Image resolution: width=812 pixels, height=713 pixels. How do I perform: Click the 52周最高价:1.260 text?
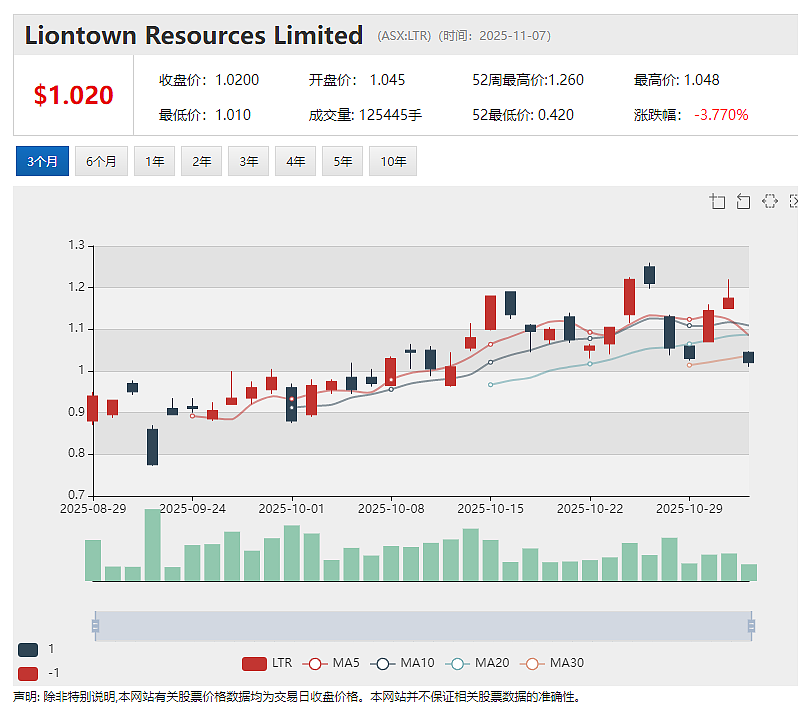528,80
